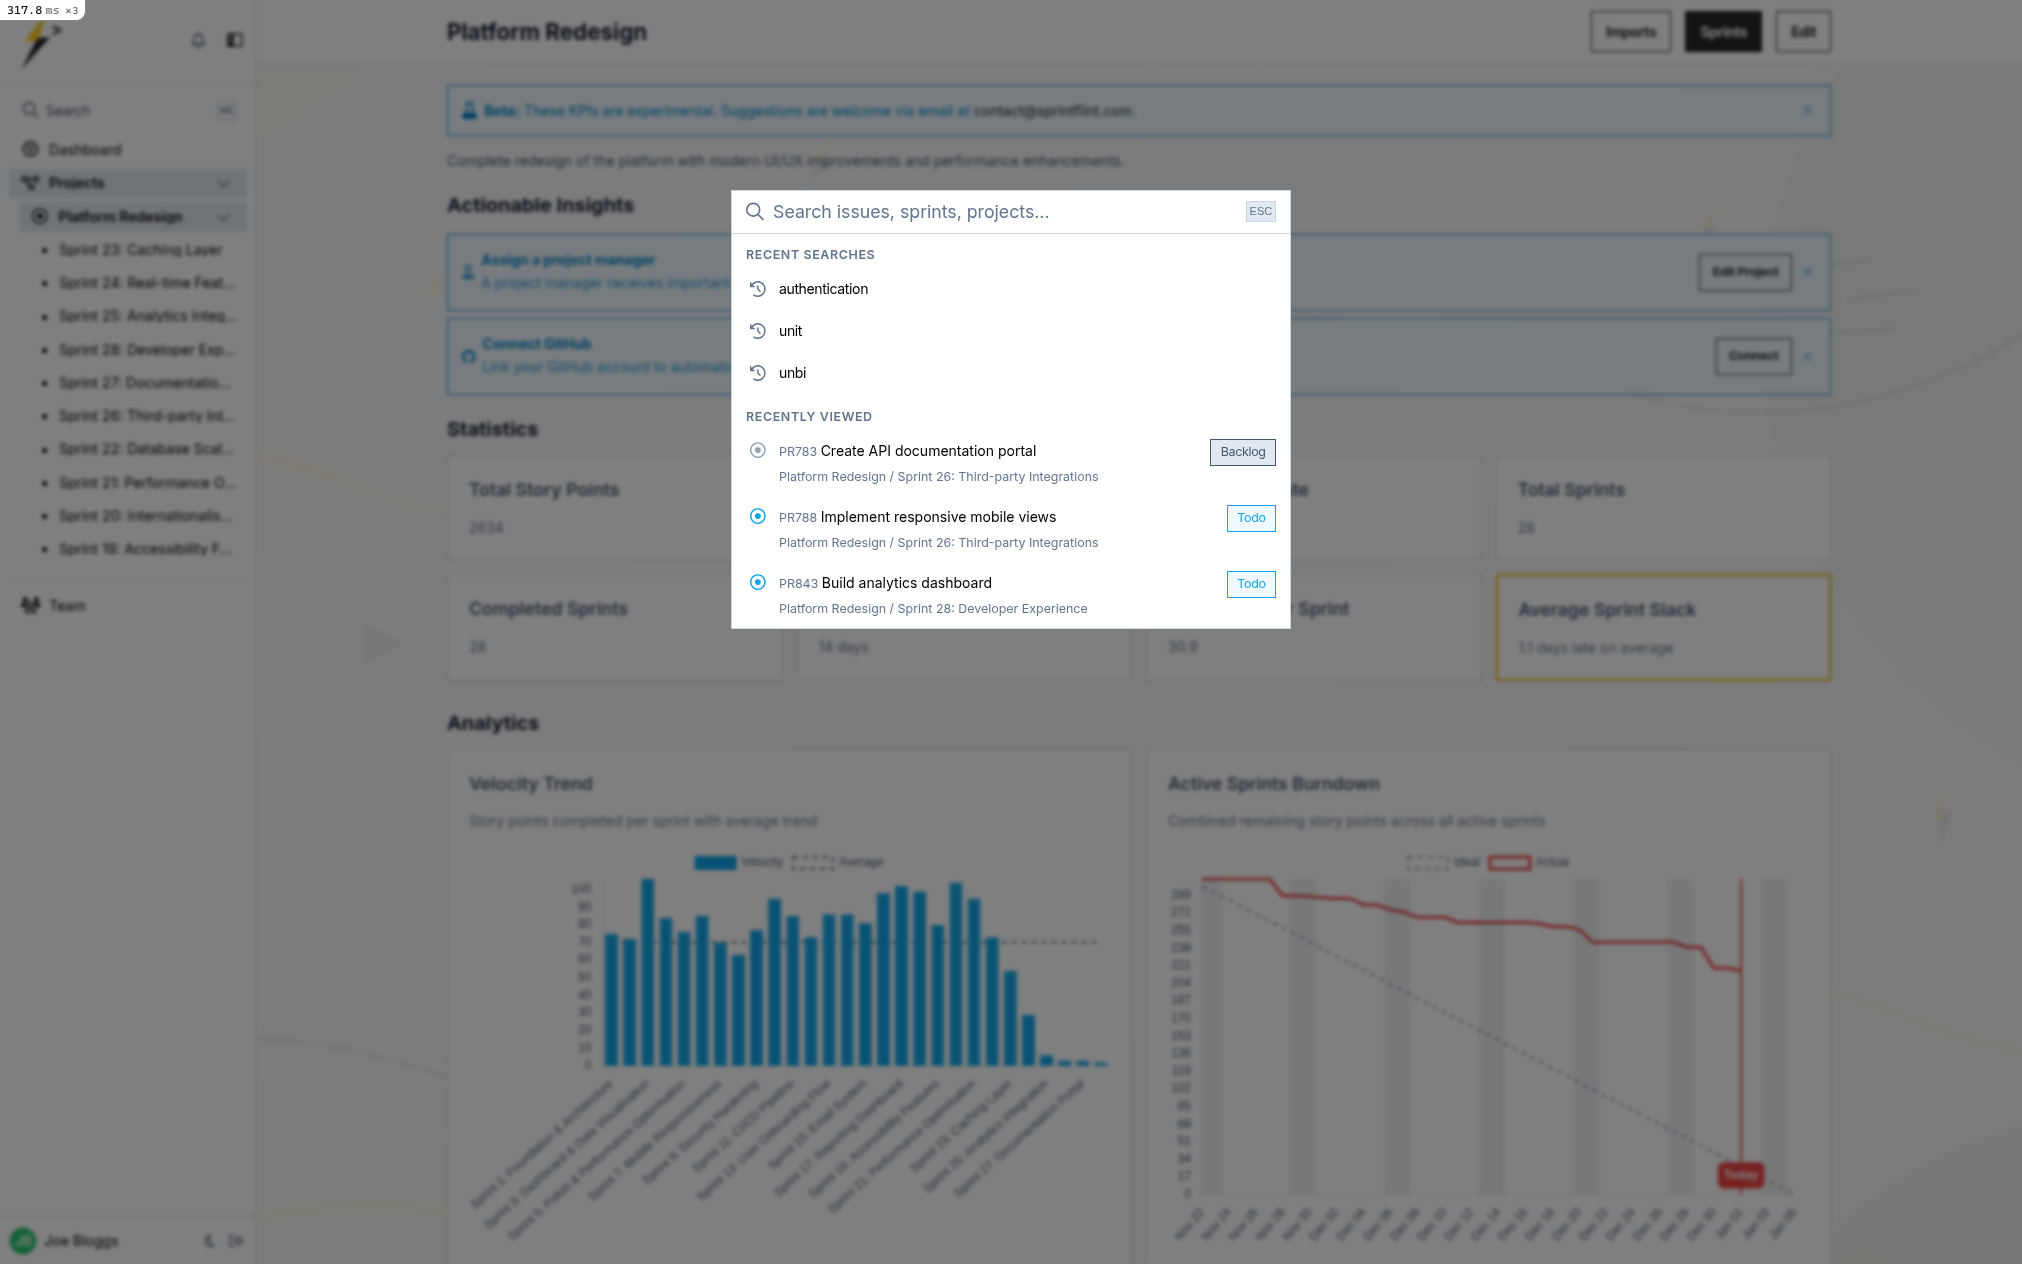Click the magnifier icon in search dialog
Viewport: 2022px width, 1264px height.
point(755,212)
